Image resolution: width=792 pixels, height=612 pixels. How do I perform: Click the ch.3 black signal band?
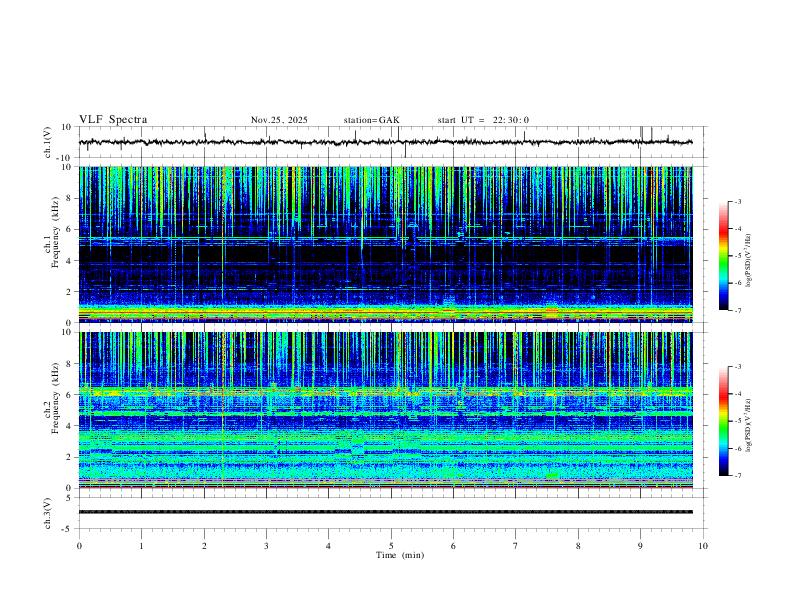coord(385,512)
